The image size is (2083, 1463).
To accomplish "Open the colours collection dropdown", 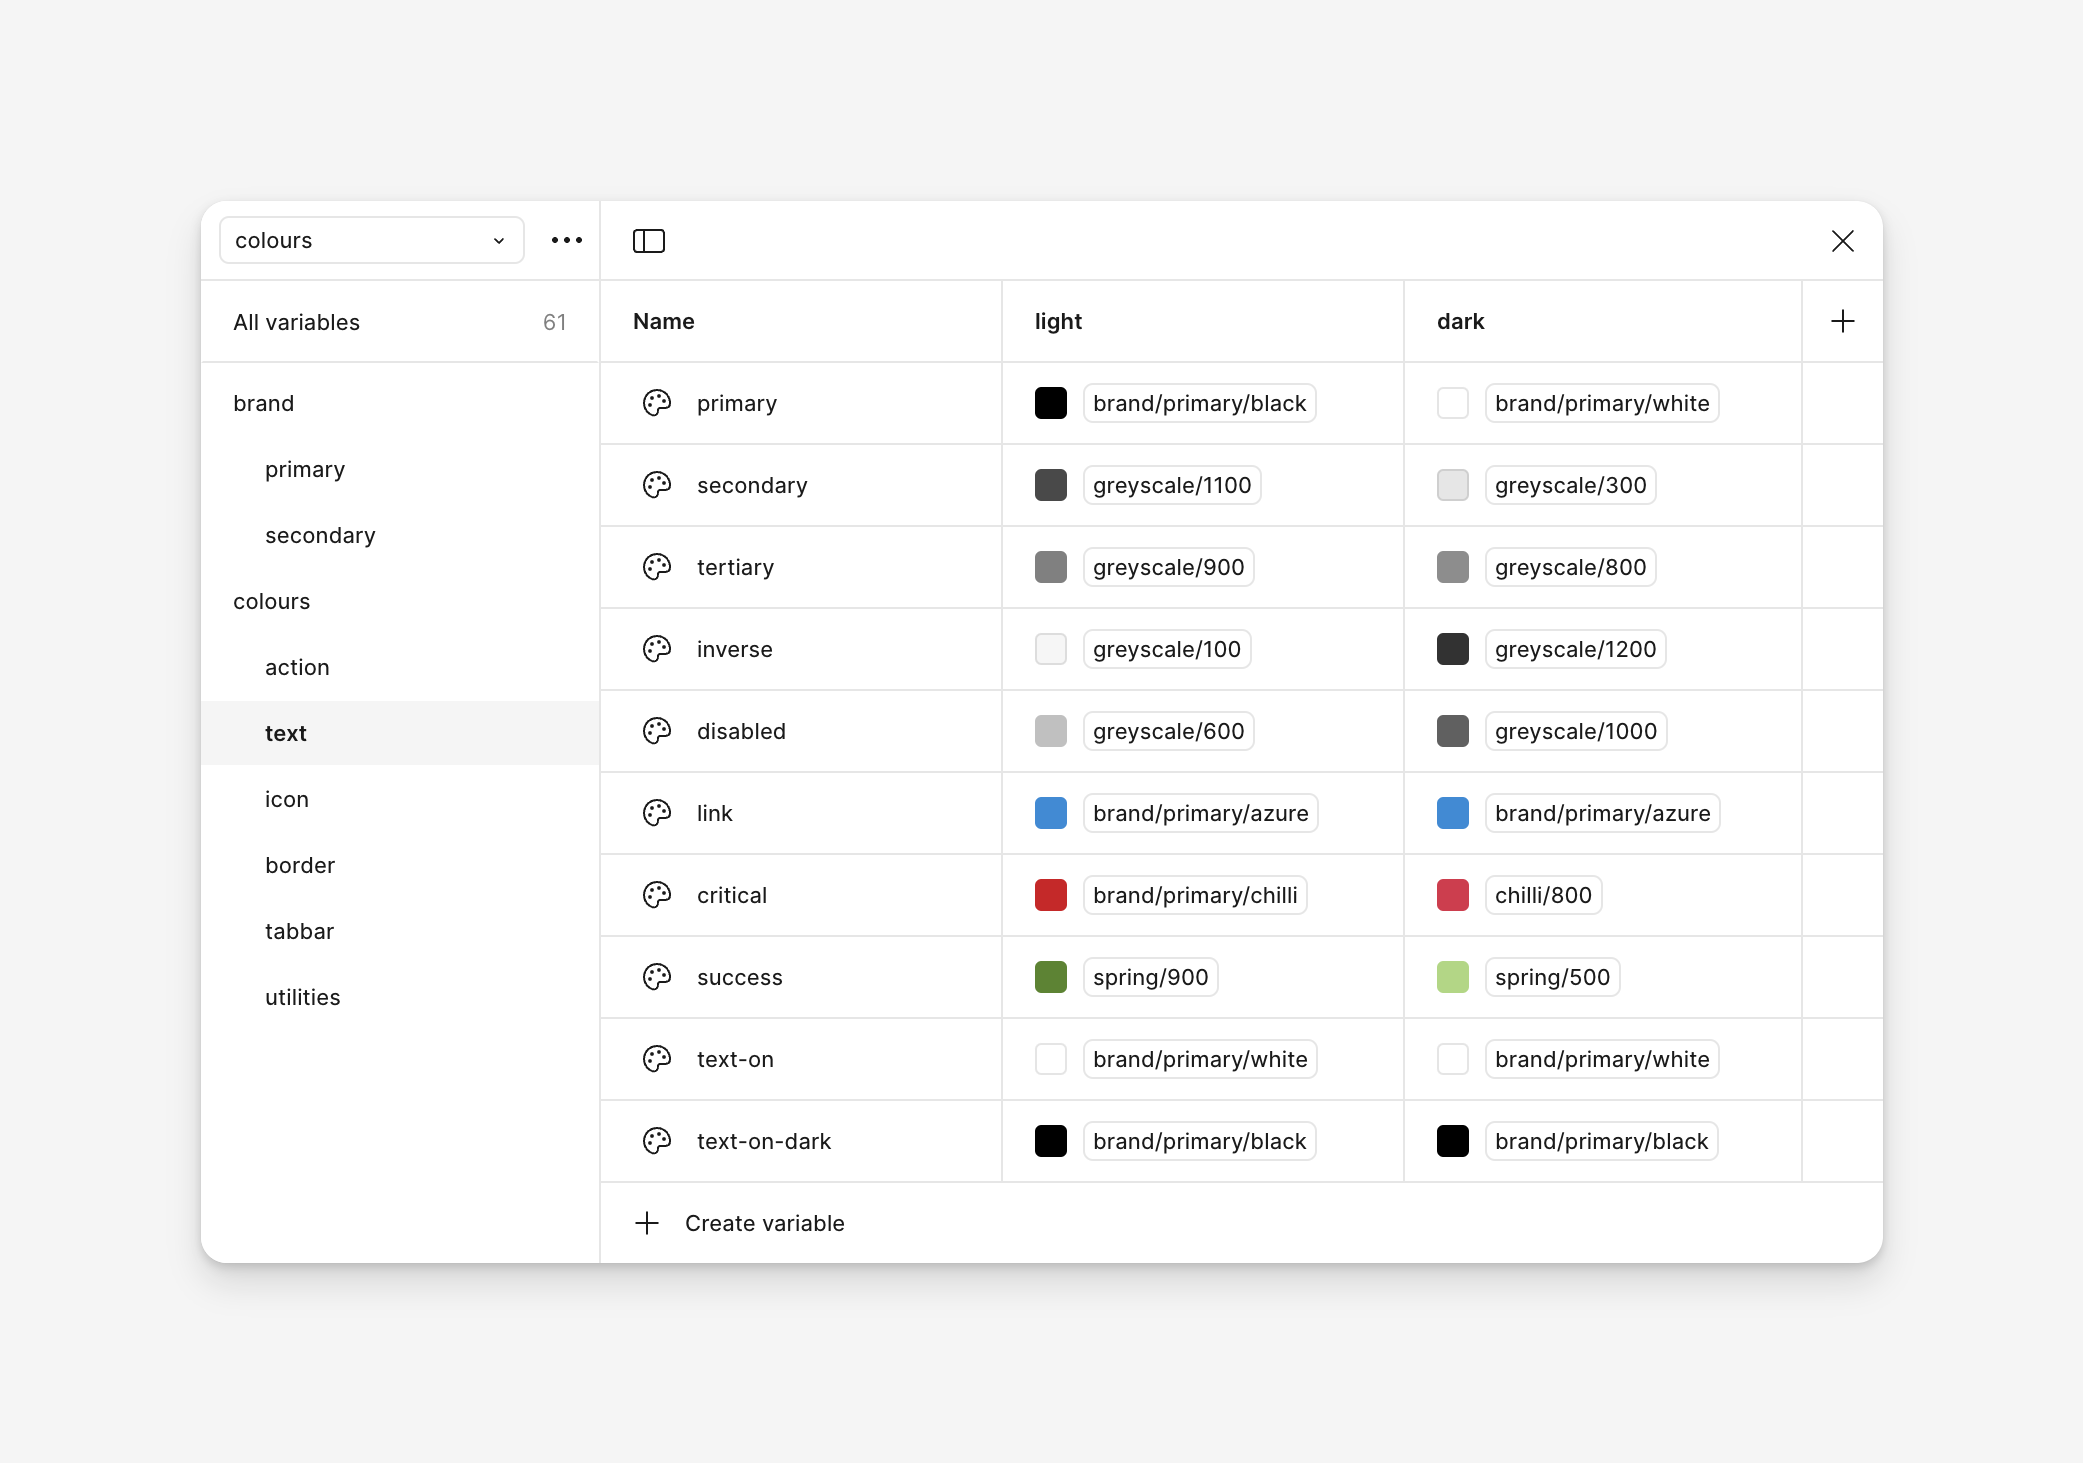I will coord(371,240).
